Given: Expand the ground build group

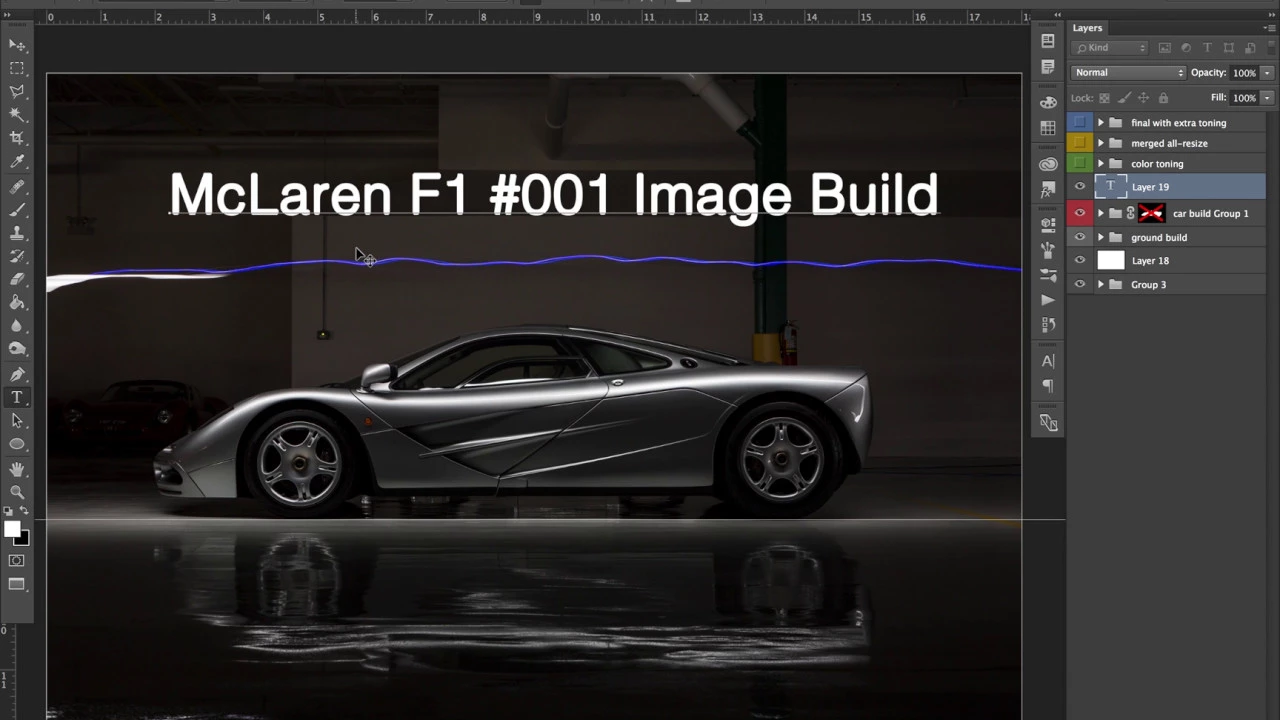Looking at the screenshot, I should (1101, 237).
